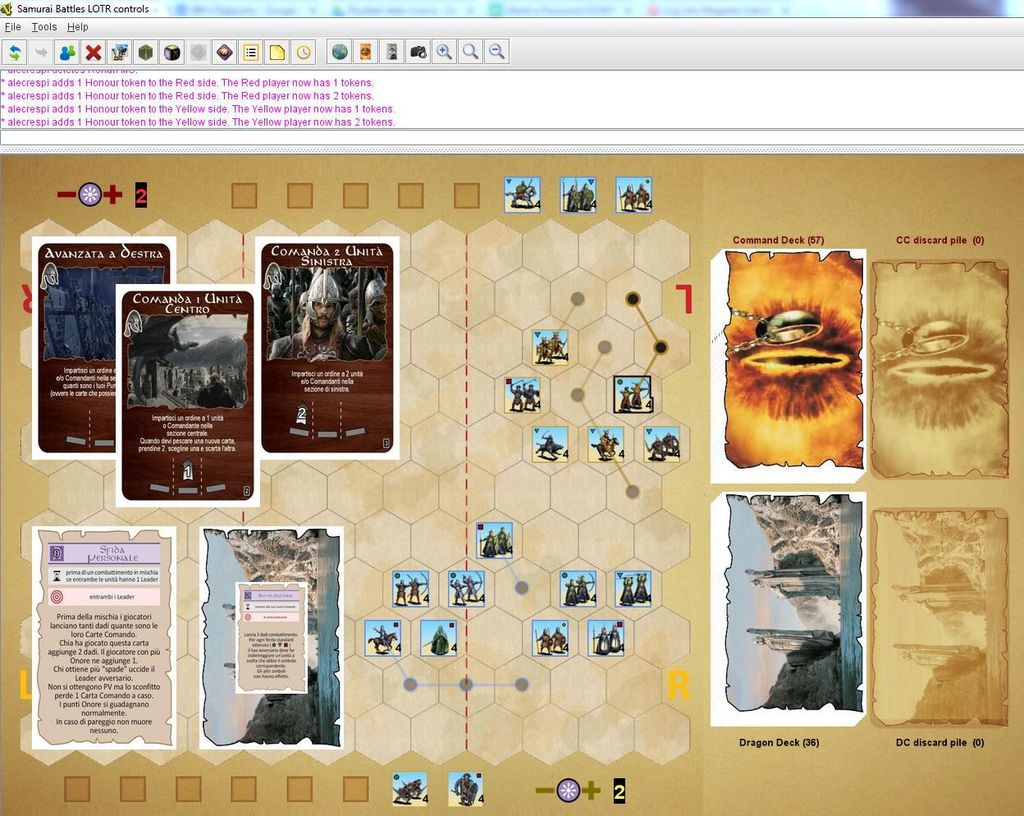
Task: Click the grey statue card toolbar icon
Action: (392, 52)
